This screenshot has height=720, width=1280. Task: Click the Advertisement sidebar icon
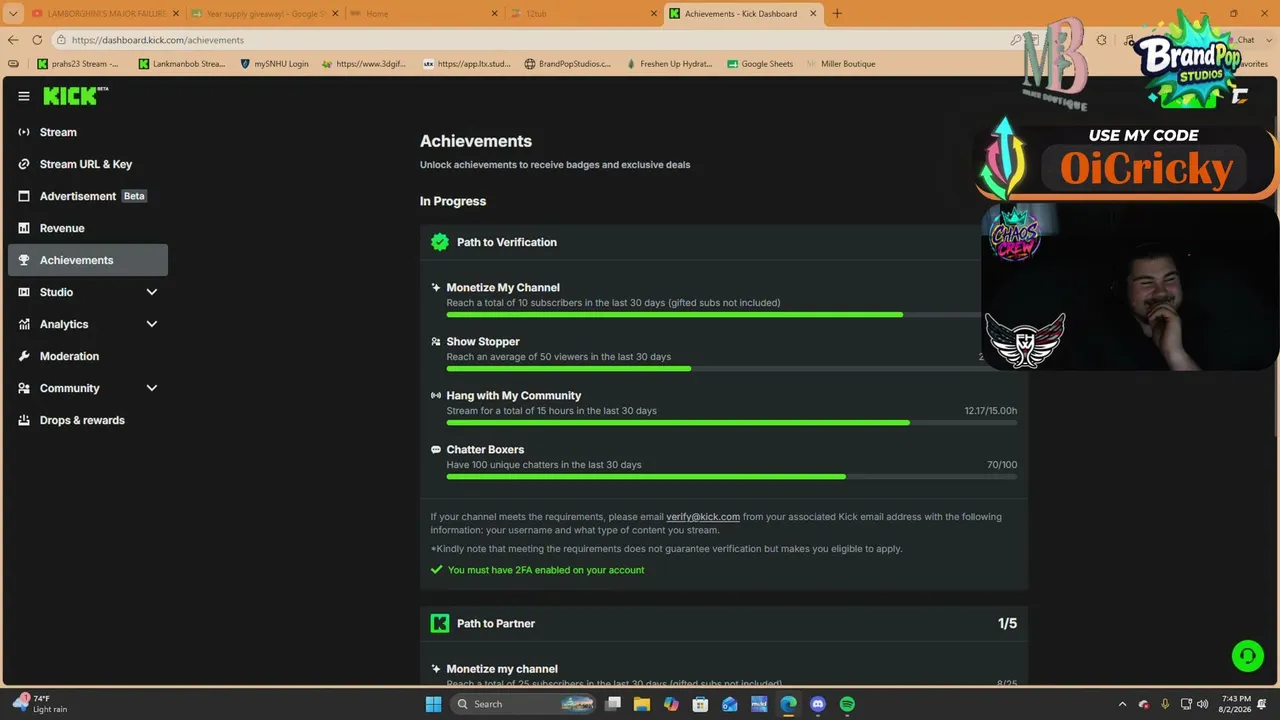tap(24, 196)
